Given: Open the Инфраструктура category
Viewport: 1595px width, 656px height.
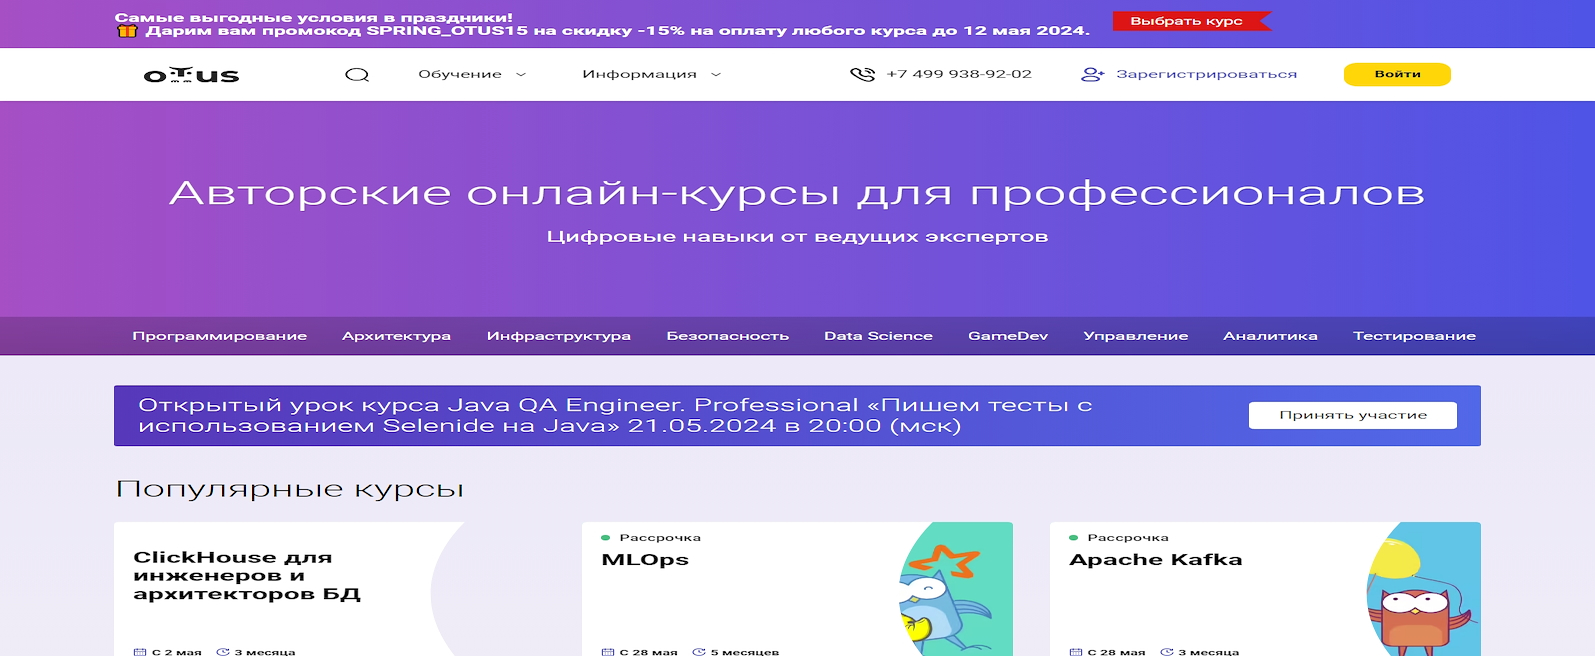Looking at the screenshot, I should [559, 336].
